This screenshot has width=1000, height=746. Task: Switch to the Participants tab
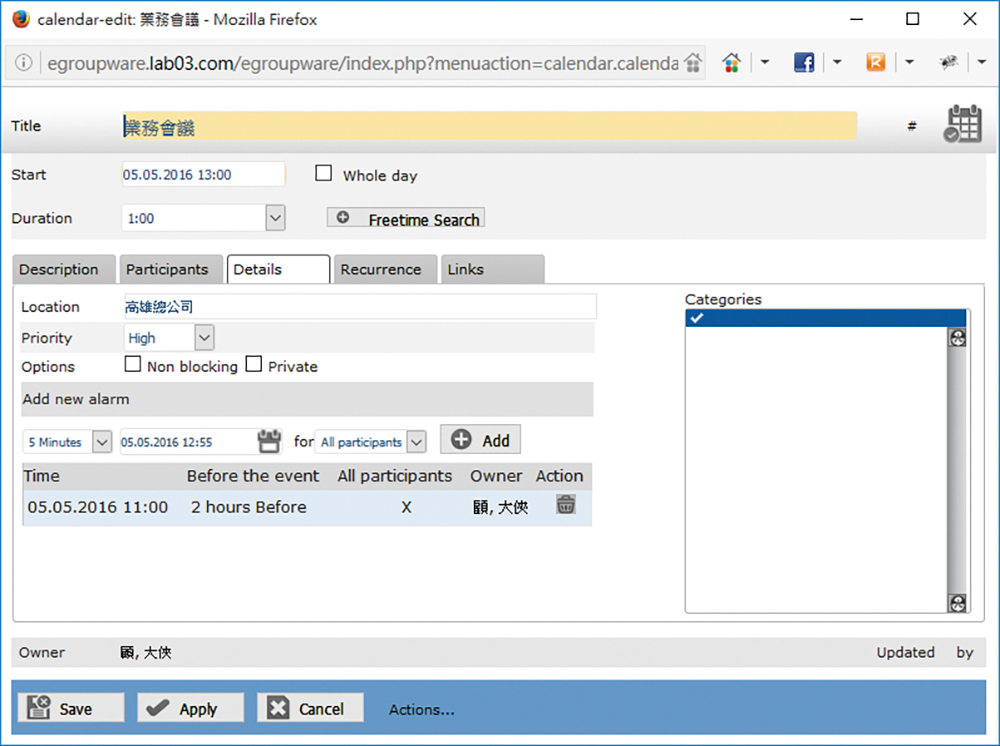click(x=171, y=269)
